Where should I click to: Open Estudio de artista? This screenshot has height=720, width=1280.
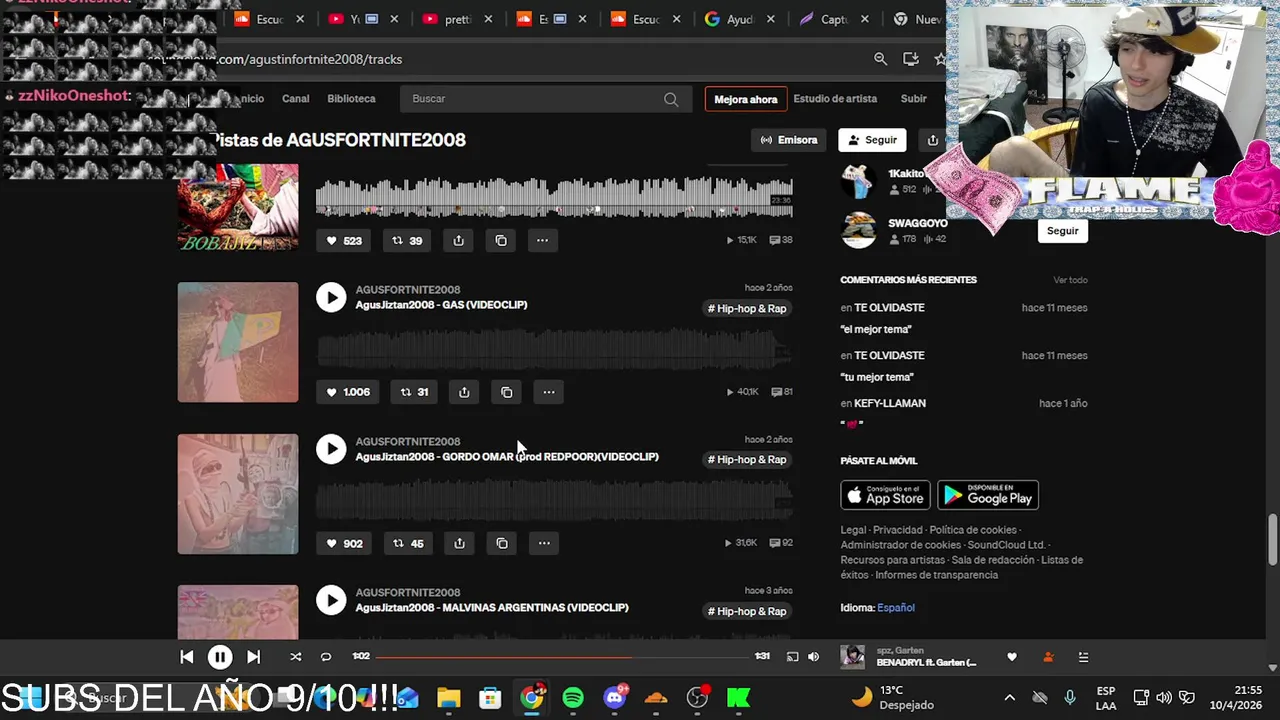(x=835, y=99)
